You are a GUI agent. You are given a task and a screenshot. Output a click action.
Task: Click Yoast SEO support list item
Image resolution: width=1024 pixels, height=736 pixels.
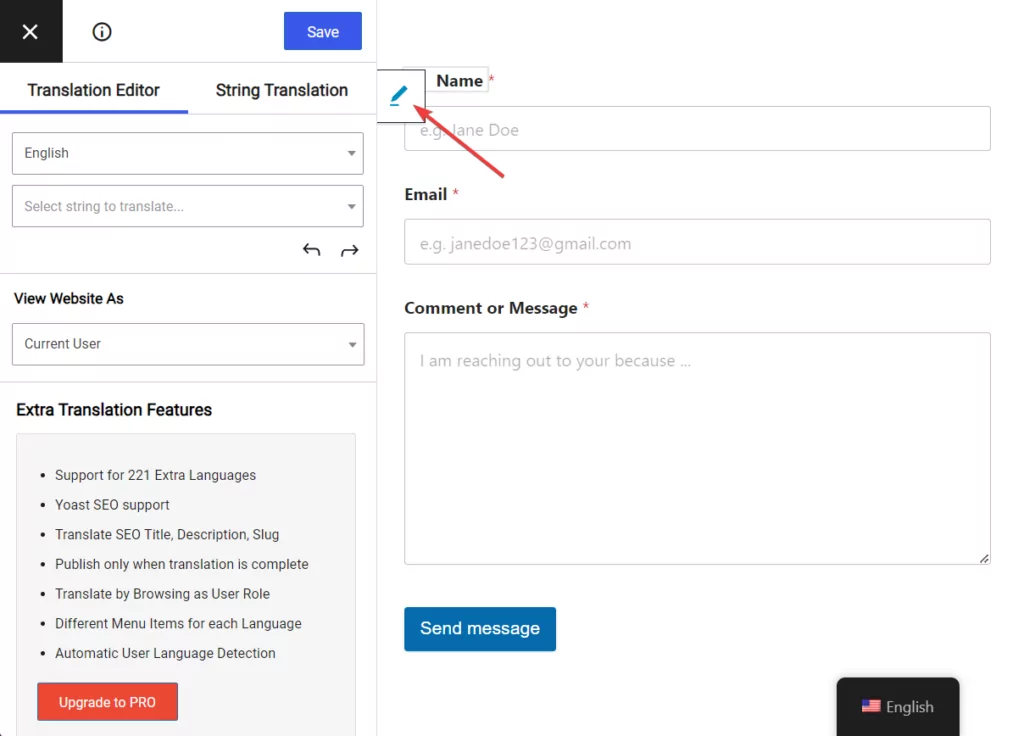pyautogui.click(x=112, y=505)
